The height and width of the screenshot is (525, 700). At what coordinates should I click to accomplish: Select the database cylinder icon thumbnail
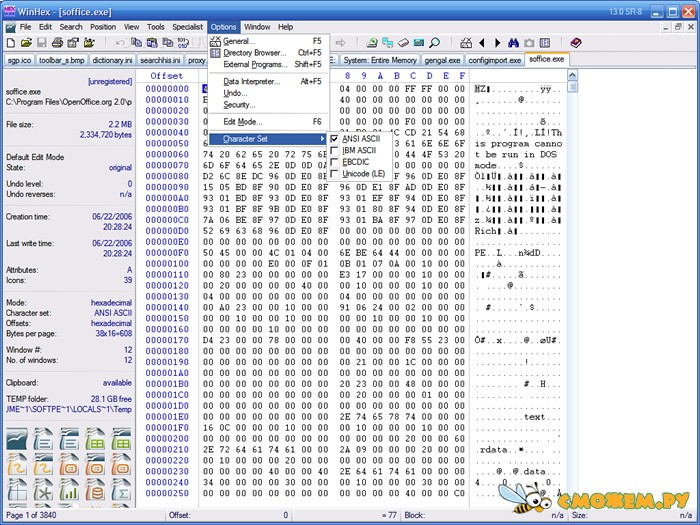pos(95,489)
